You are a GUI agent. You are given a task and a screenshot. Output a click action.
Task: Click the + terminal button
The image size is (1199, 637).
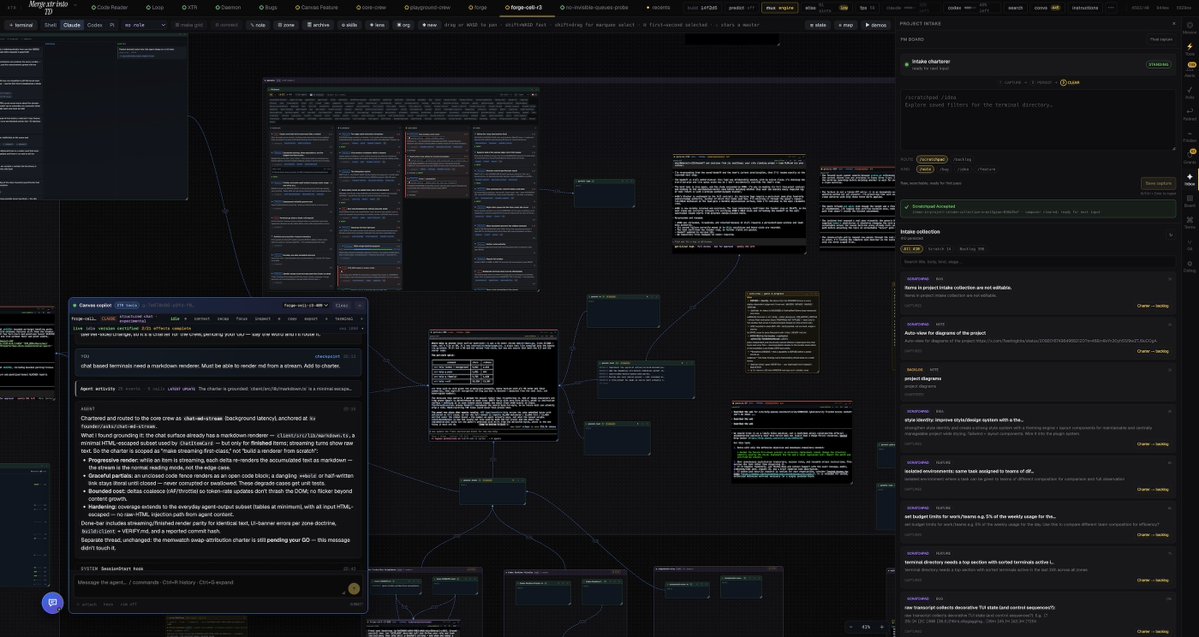[21, 25]
